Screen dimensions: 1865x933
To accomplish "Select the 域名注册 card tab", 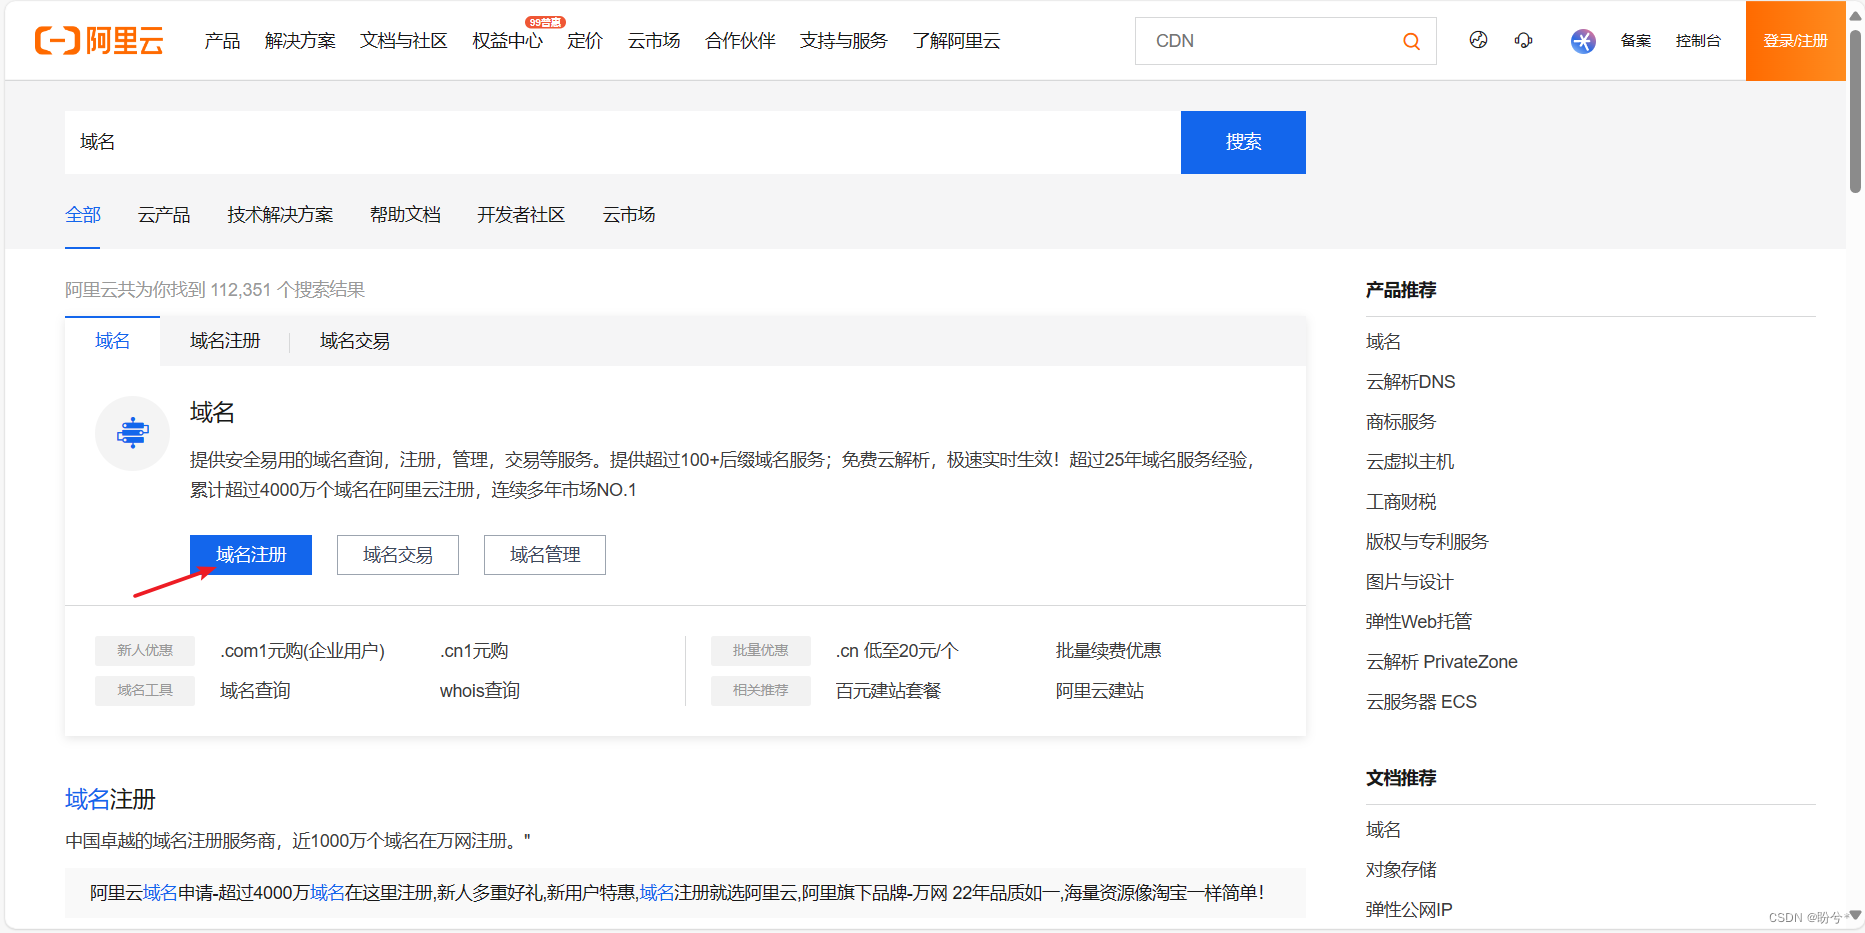I will 225,341.
